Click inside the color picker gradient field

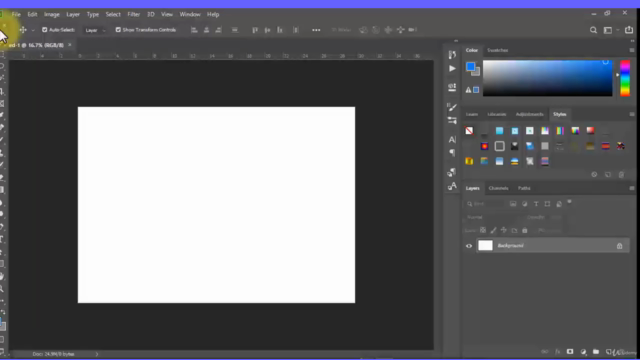click(x=547, y=78)
